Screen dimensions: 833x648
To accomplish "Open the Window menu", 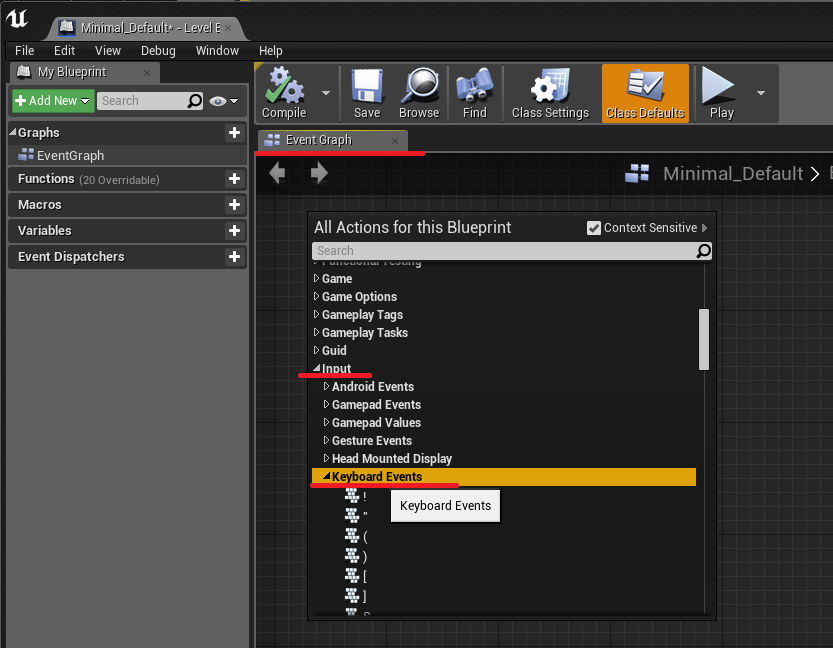I will (217, 50).
